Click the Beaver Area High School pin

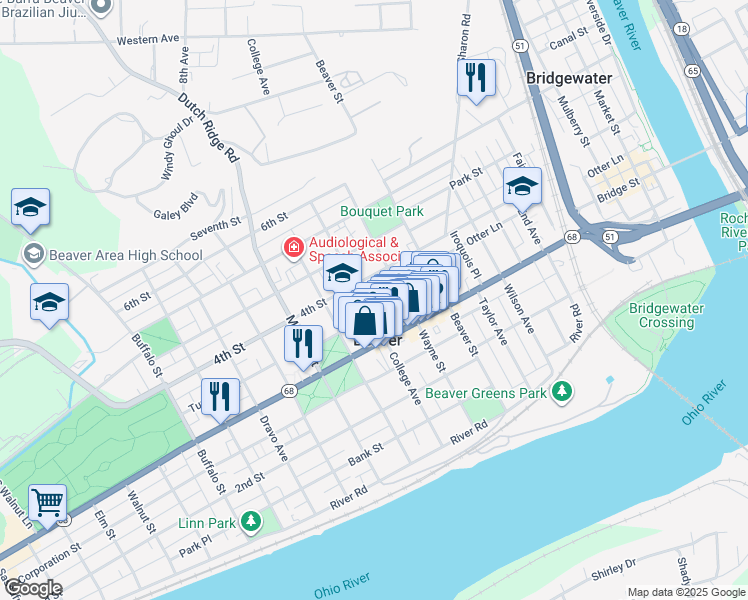[34, 255]
